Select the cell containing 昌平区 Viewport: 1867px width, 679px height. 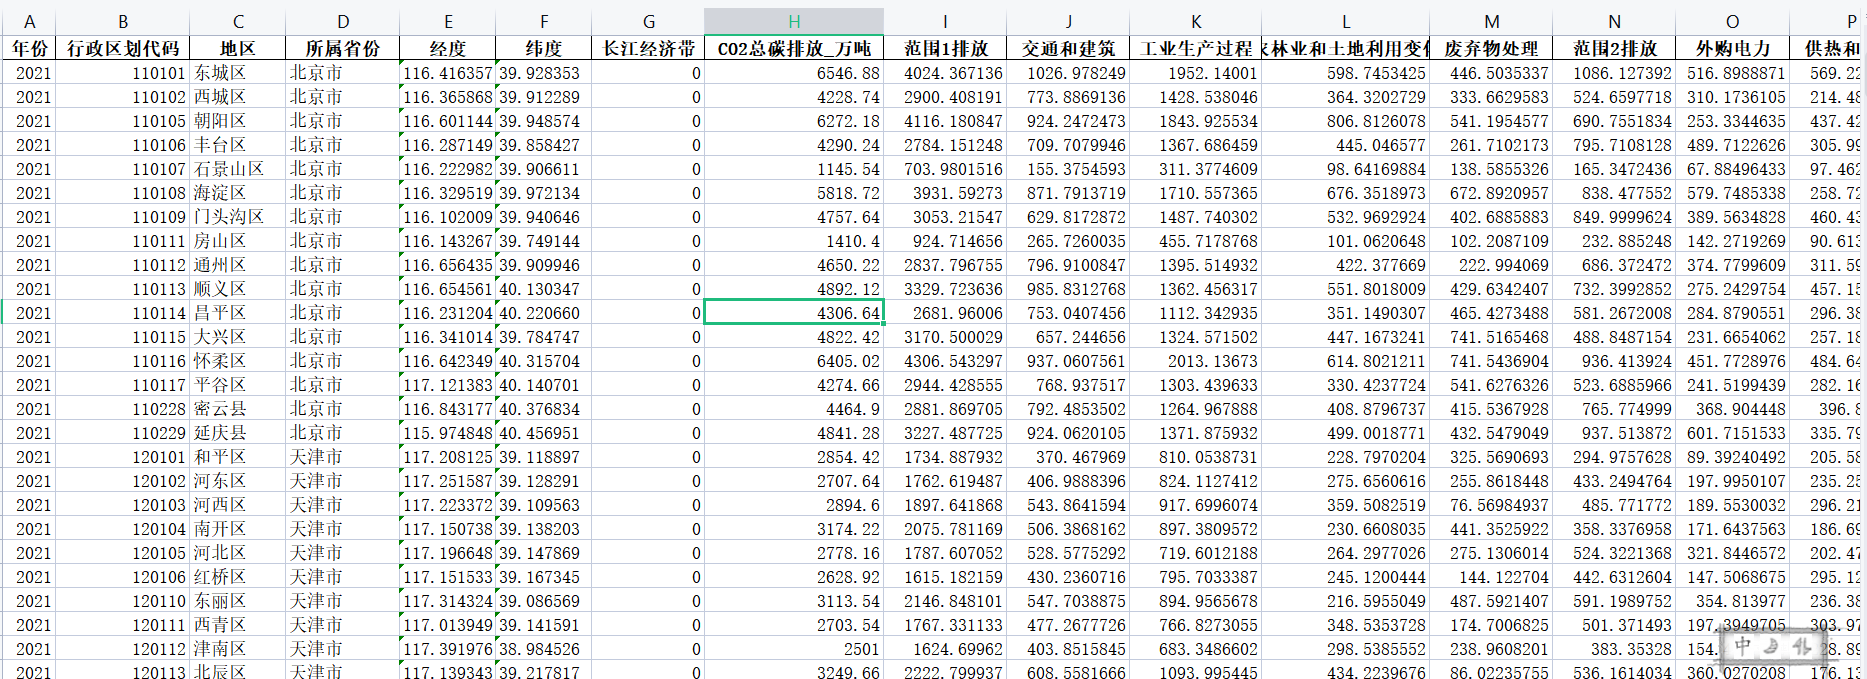pos(238,313)
